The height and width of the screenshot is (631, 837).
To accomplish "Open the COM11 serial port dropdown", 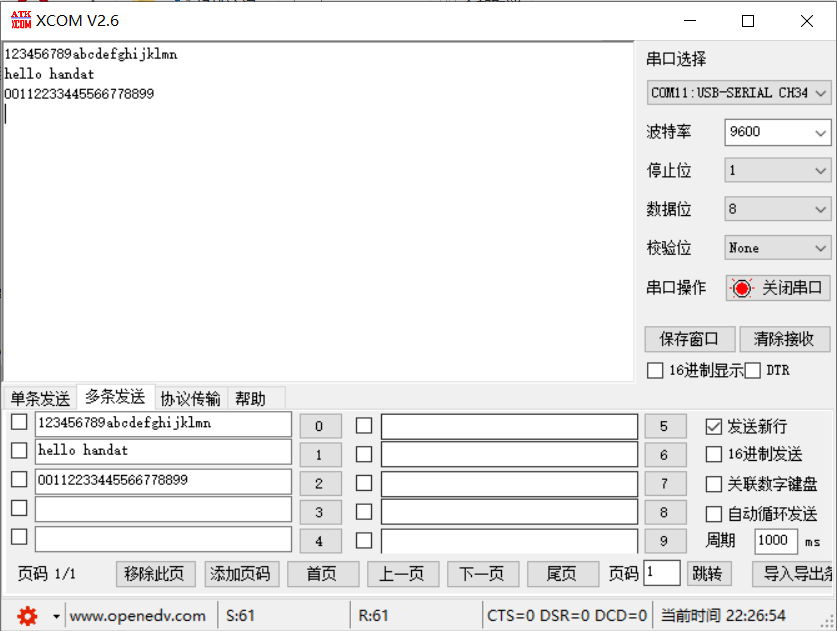I will coord(738,93).
